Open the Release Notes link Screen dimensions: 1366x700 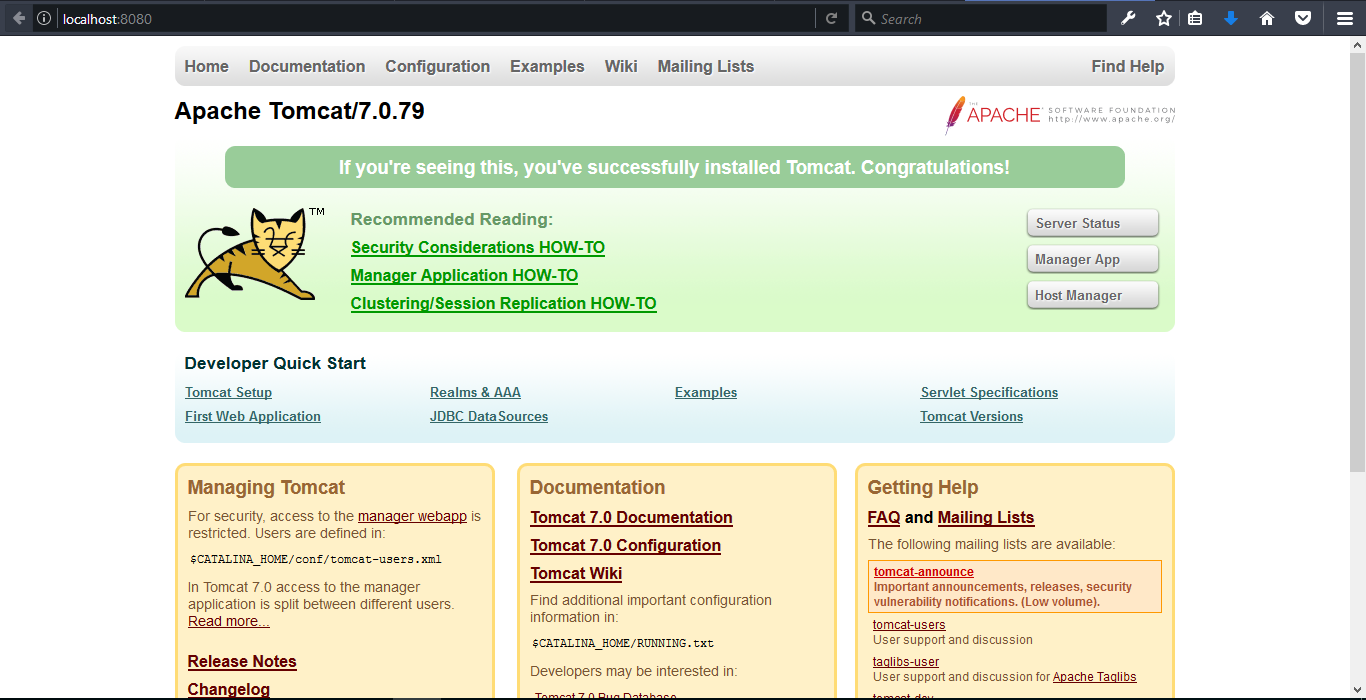pyautogui.click(x=242, y=661)
